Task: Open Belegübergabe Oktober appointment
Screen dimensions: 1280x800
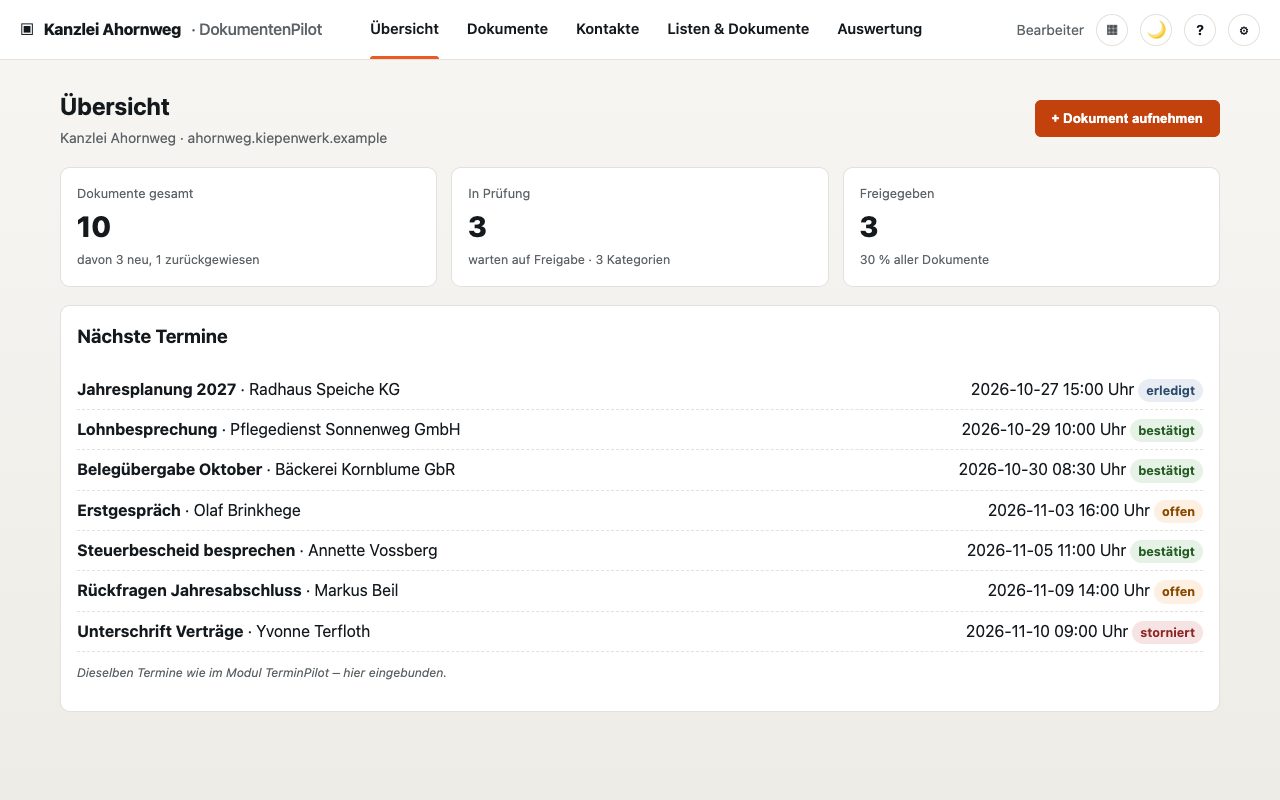Action: [x=640, y=470]
